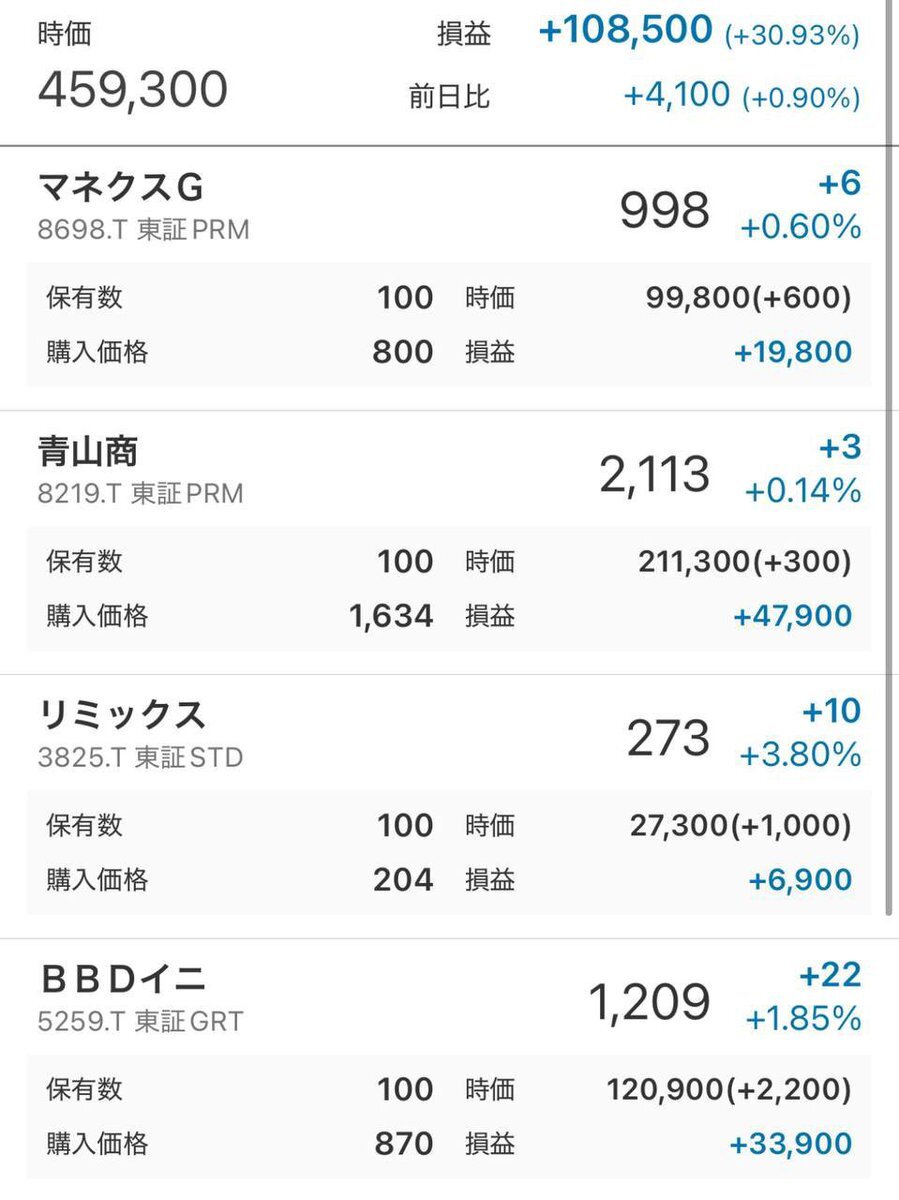Tap the 273 price of リミックス
The image size is (899, 1200).
[x=668, y=738]
